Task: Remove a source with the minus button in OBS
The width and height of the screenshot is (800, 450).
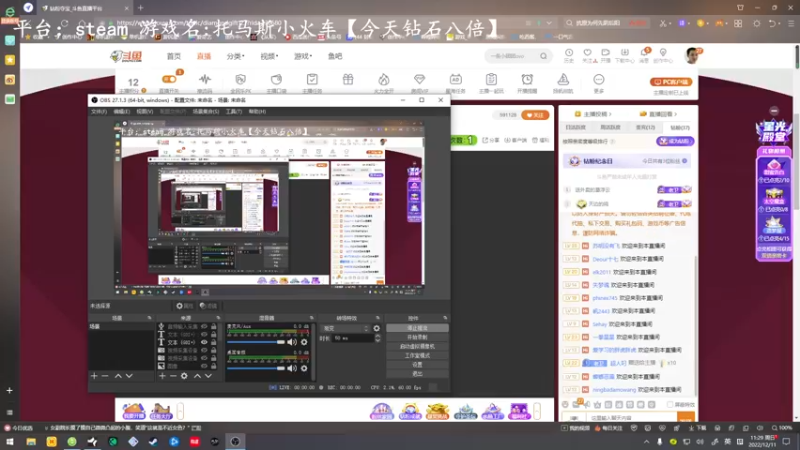Action: (173, 376)
